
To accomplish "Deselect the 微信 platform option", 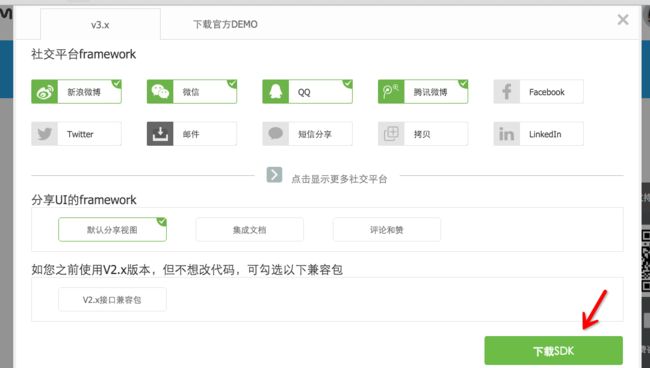I will coord(192,92).
